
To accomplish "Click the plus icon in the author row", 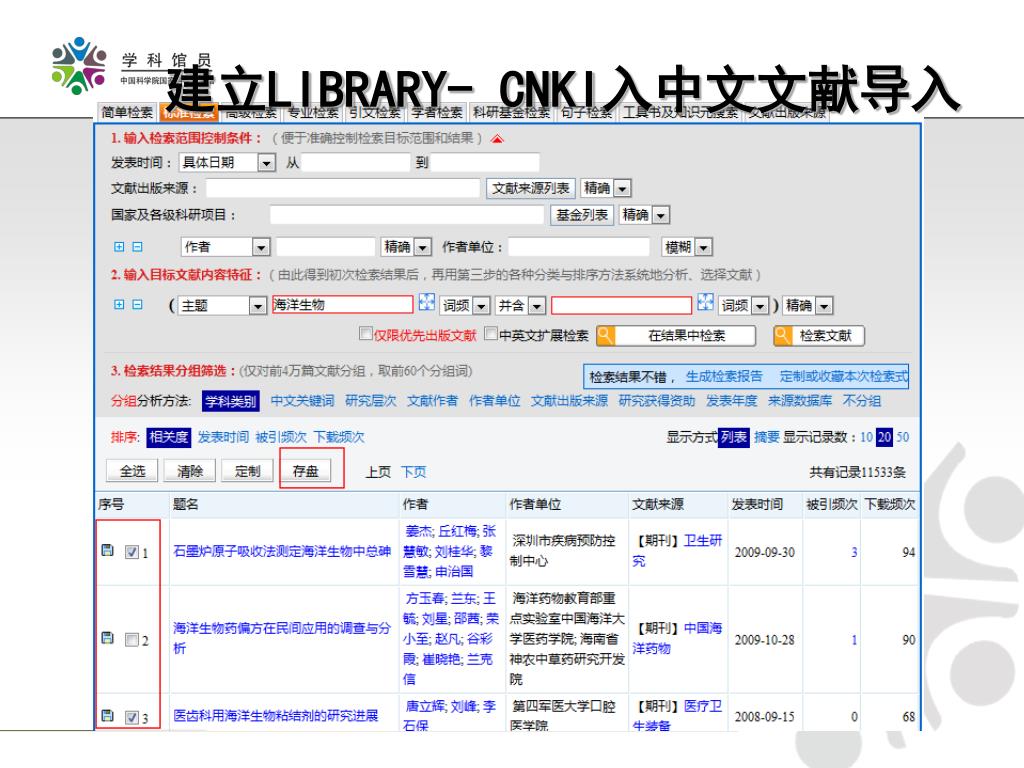I will (119, 247).
